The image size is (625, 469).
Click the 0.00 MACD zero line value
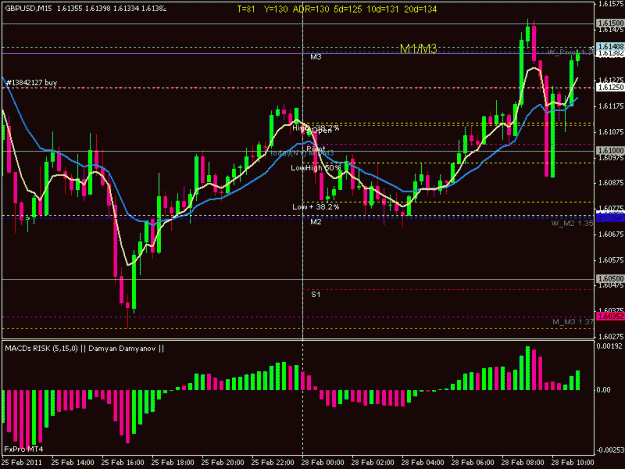pyautogui.click(x=603, y=390)
